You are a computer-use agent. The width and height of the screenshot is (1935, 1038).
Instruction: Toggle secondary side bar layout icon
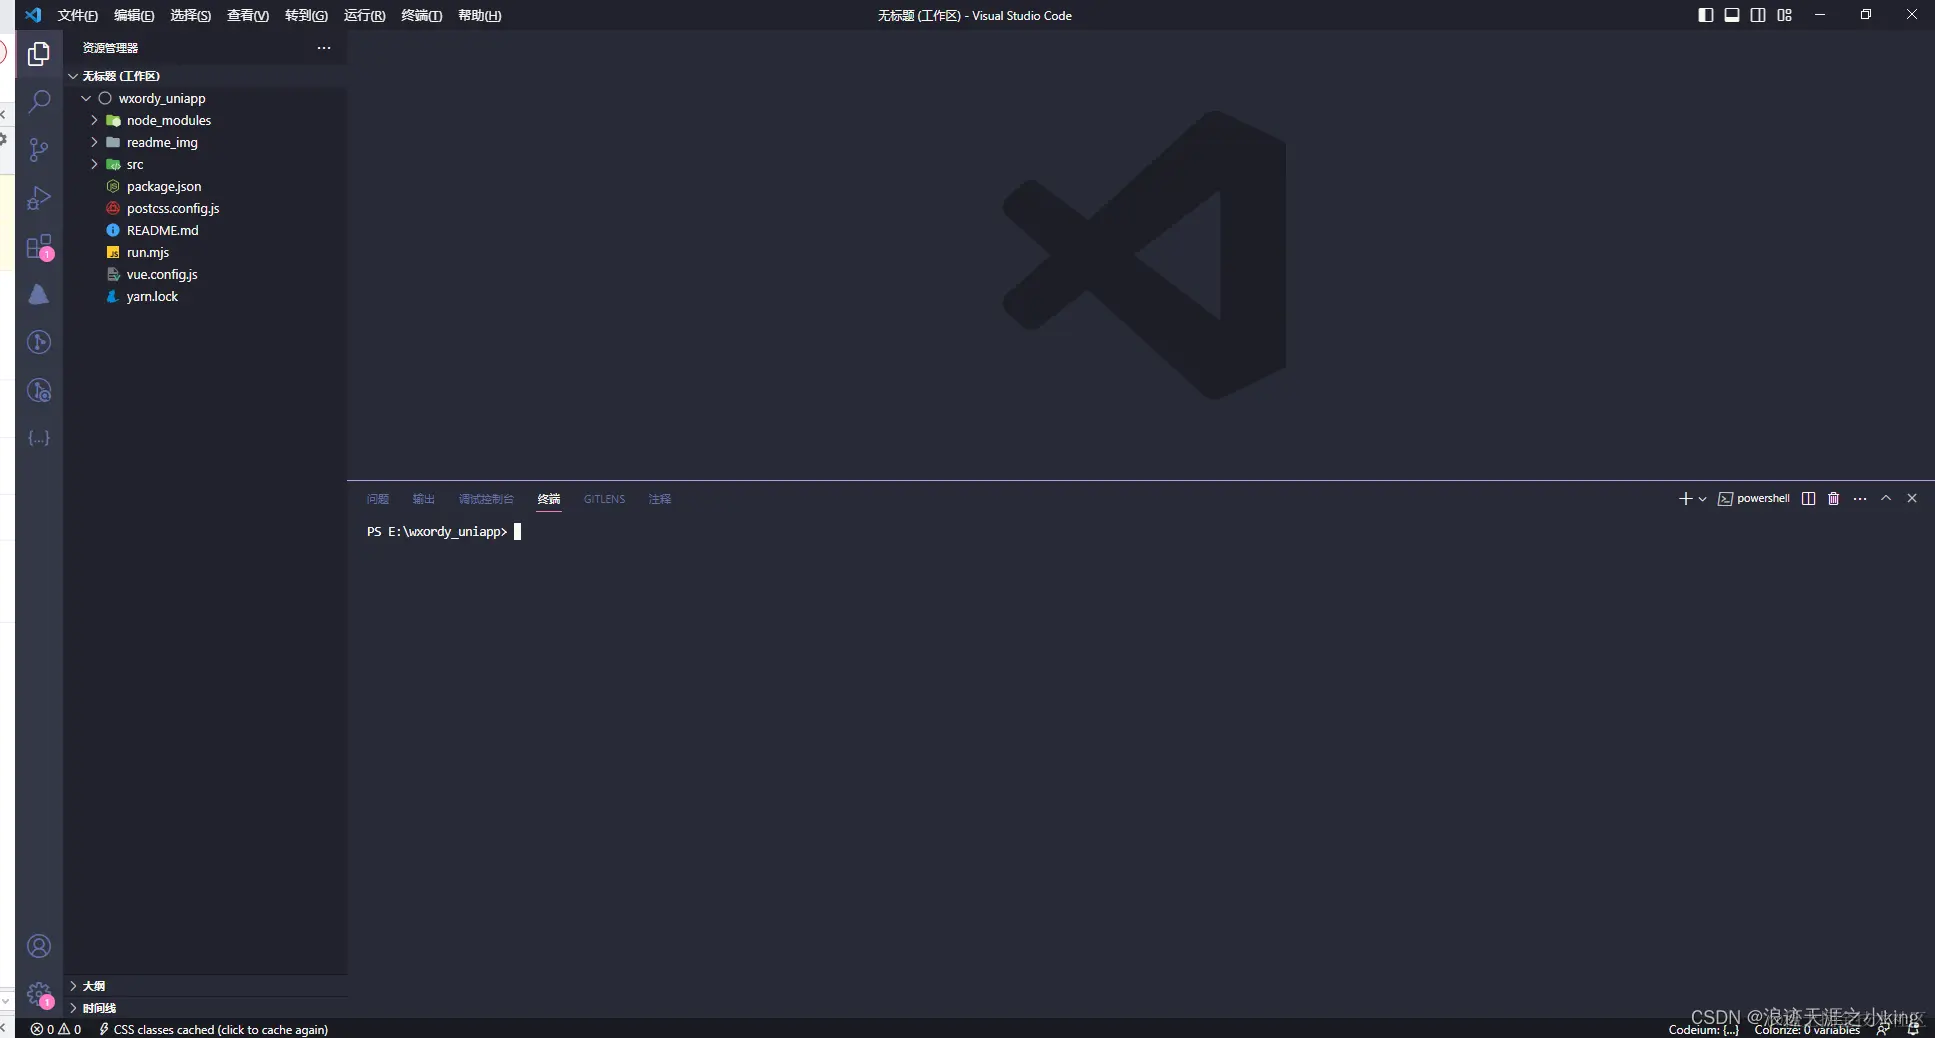pos(1758,15)
